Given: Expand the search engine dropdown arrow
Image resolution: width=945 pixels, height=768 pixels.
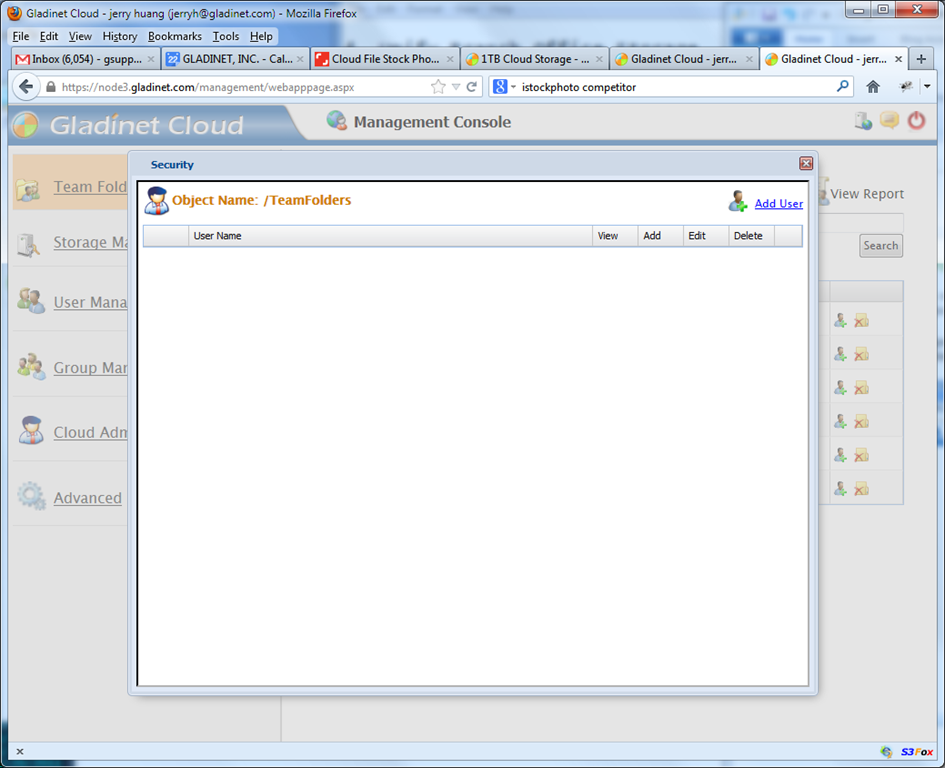Looking at the screenshot, I should 513,87.
